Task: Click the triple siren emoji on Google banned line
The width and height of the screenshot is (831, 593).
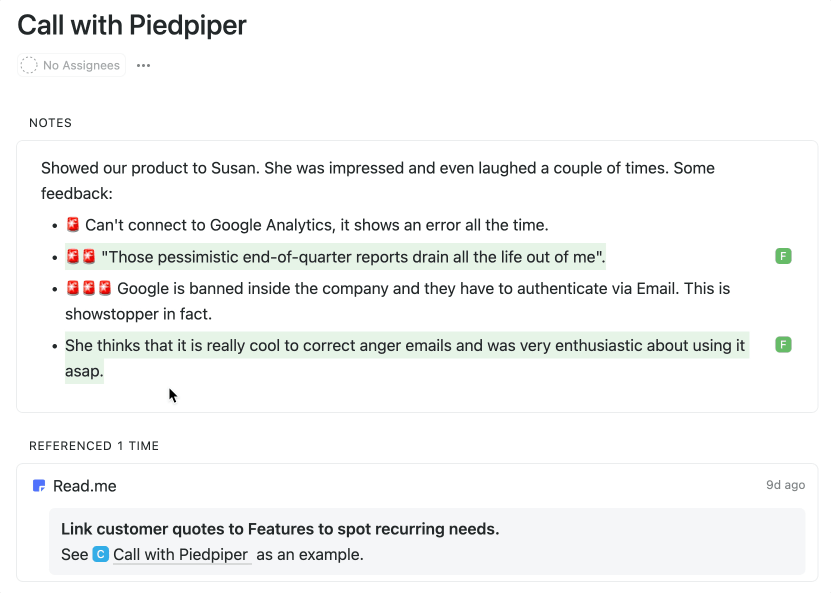Action: 89,289
